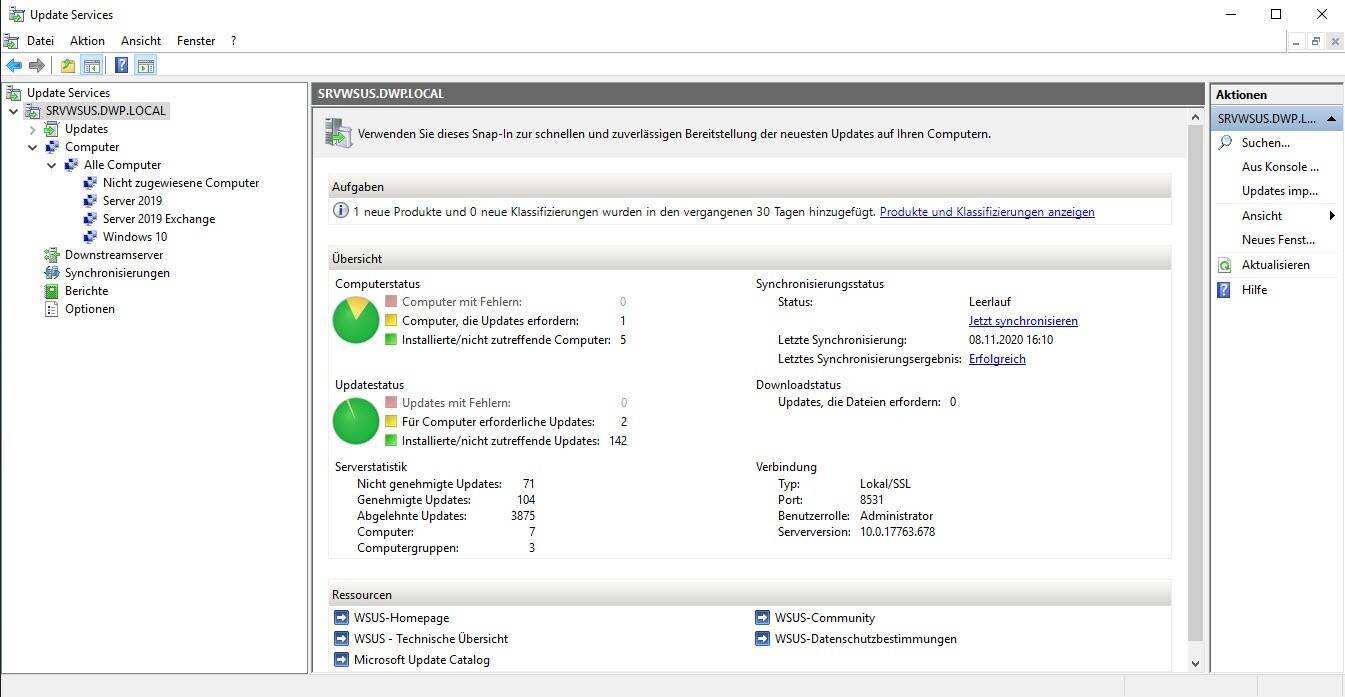Click the Jetzt synchronisieren link
1345x697 pixels.
pos(1023,321)
